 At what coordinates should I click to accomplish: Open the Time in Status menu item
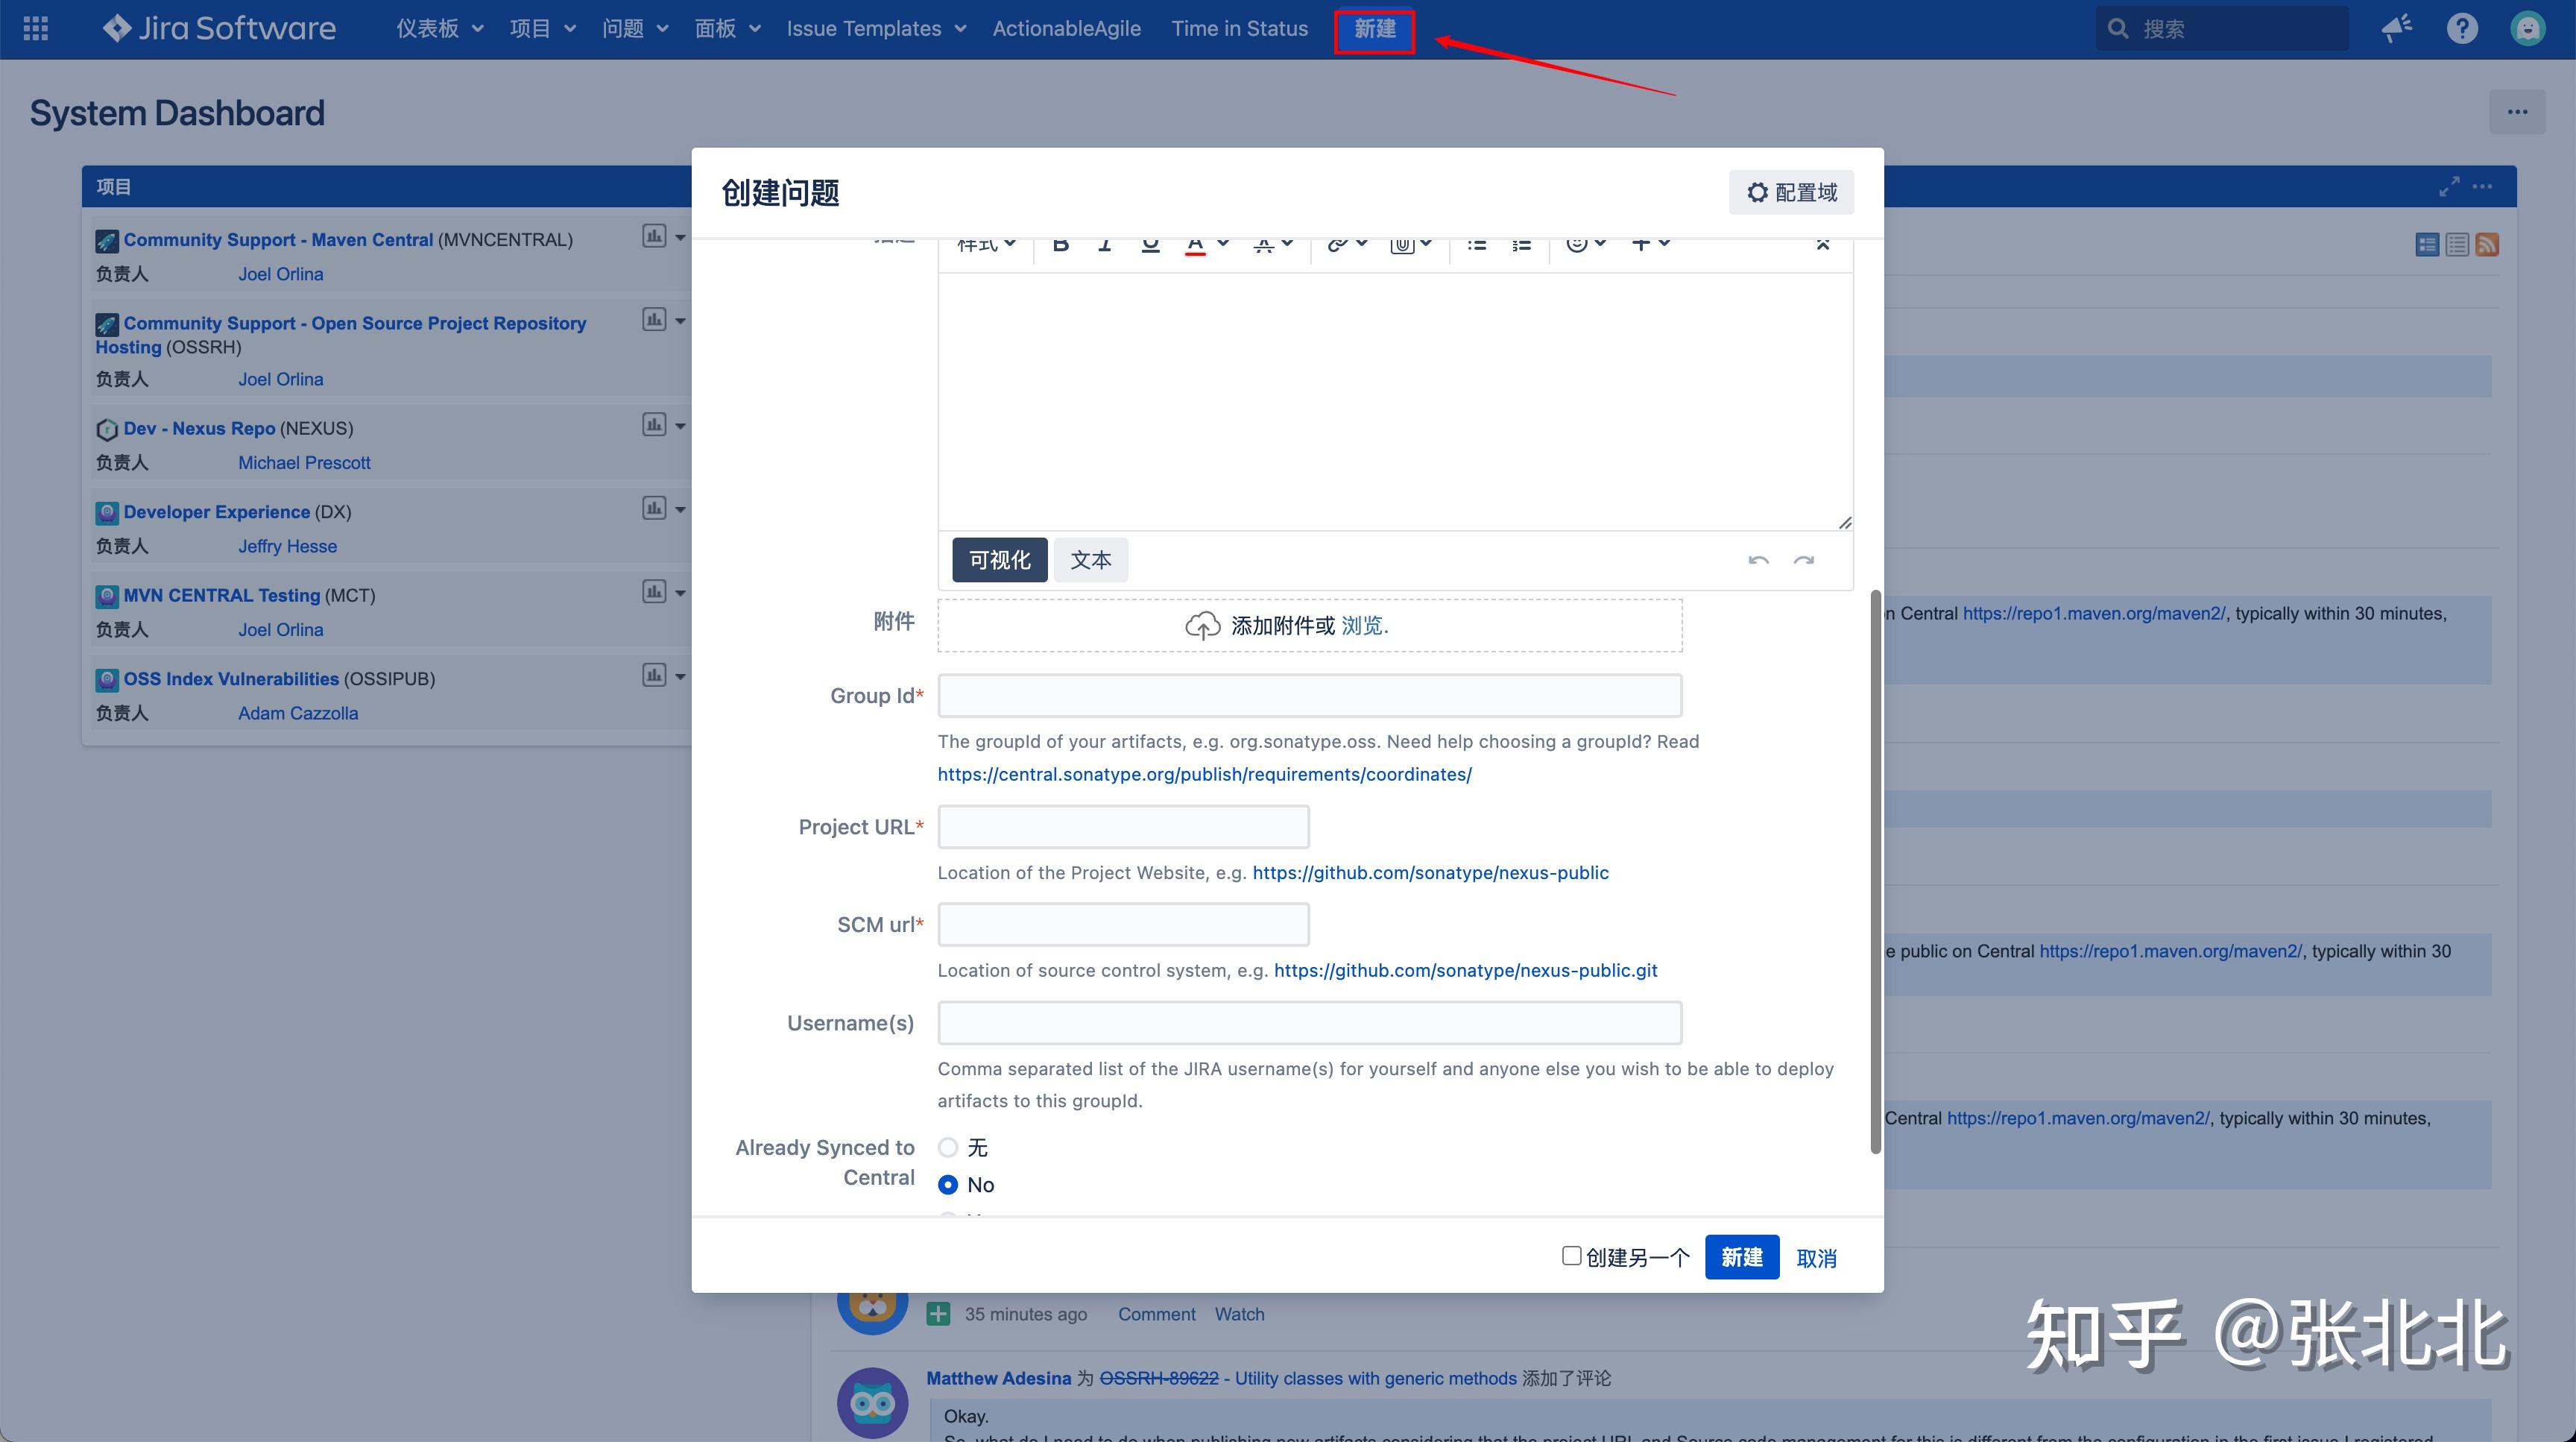pyautogui.click(x=1239, y=29)
